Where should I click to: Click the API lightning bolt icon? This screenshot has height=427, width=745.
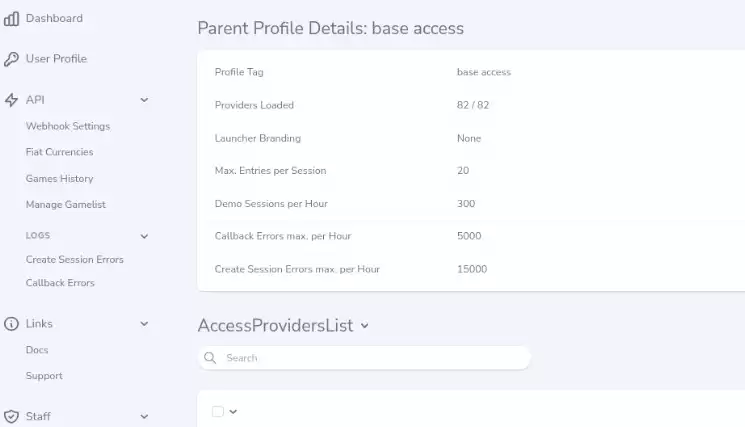tap(11, 100)
